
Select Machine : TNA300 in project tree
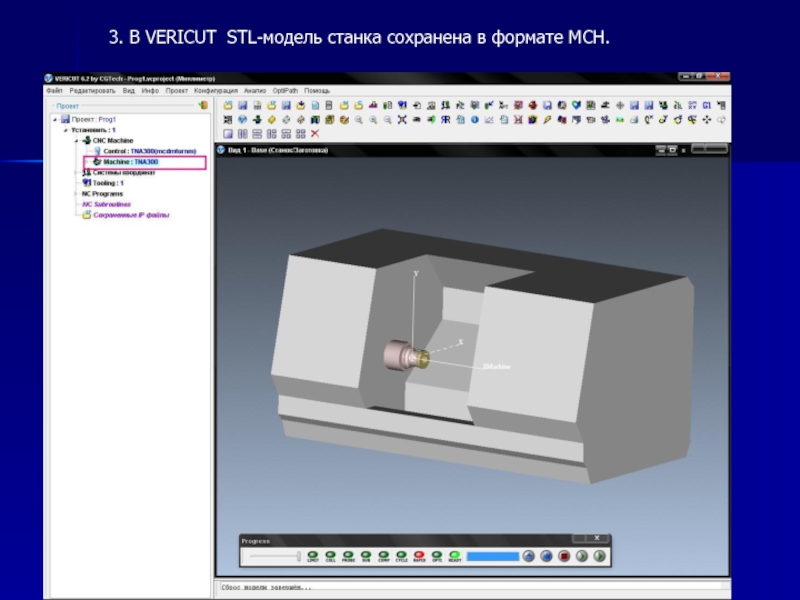tap(130, 161)
